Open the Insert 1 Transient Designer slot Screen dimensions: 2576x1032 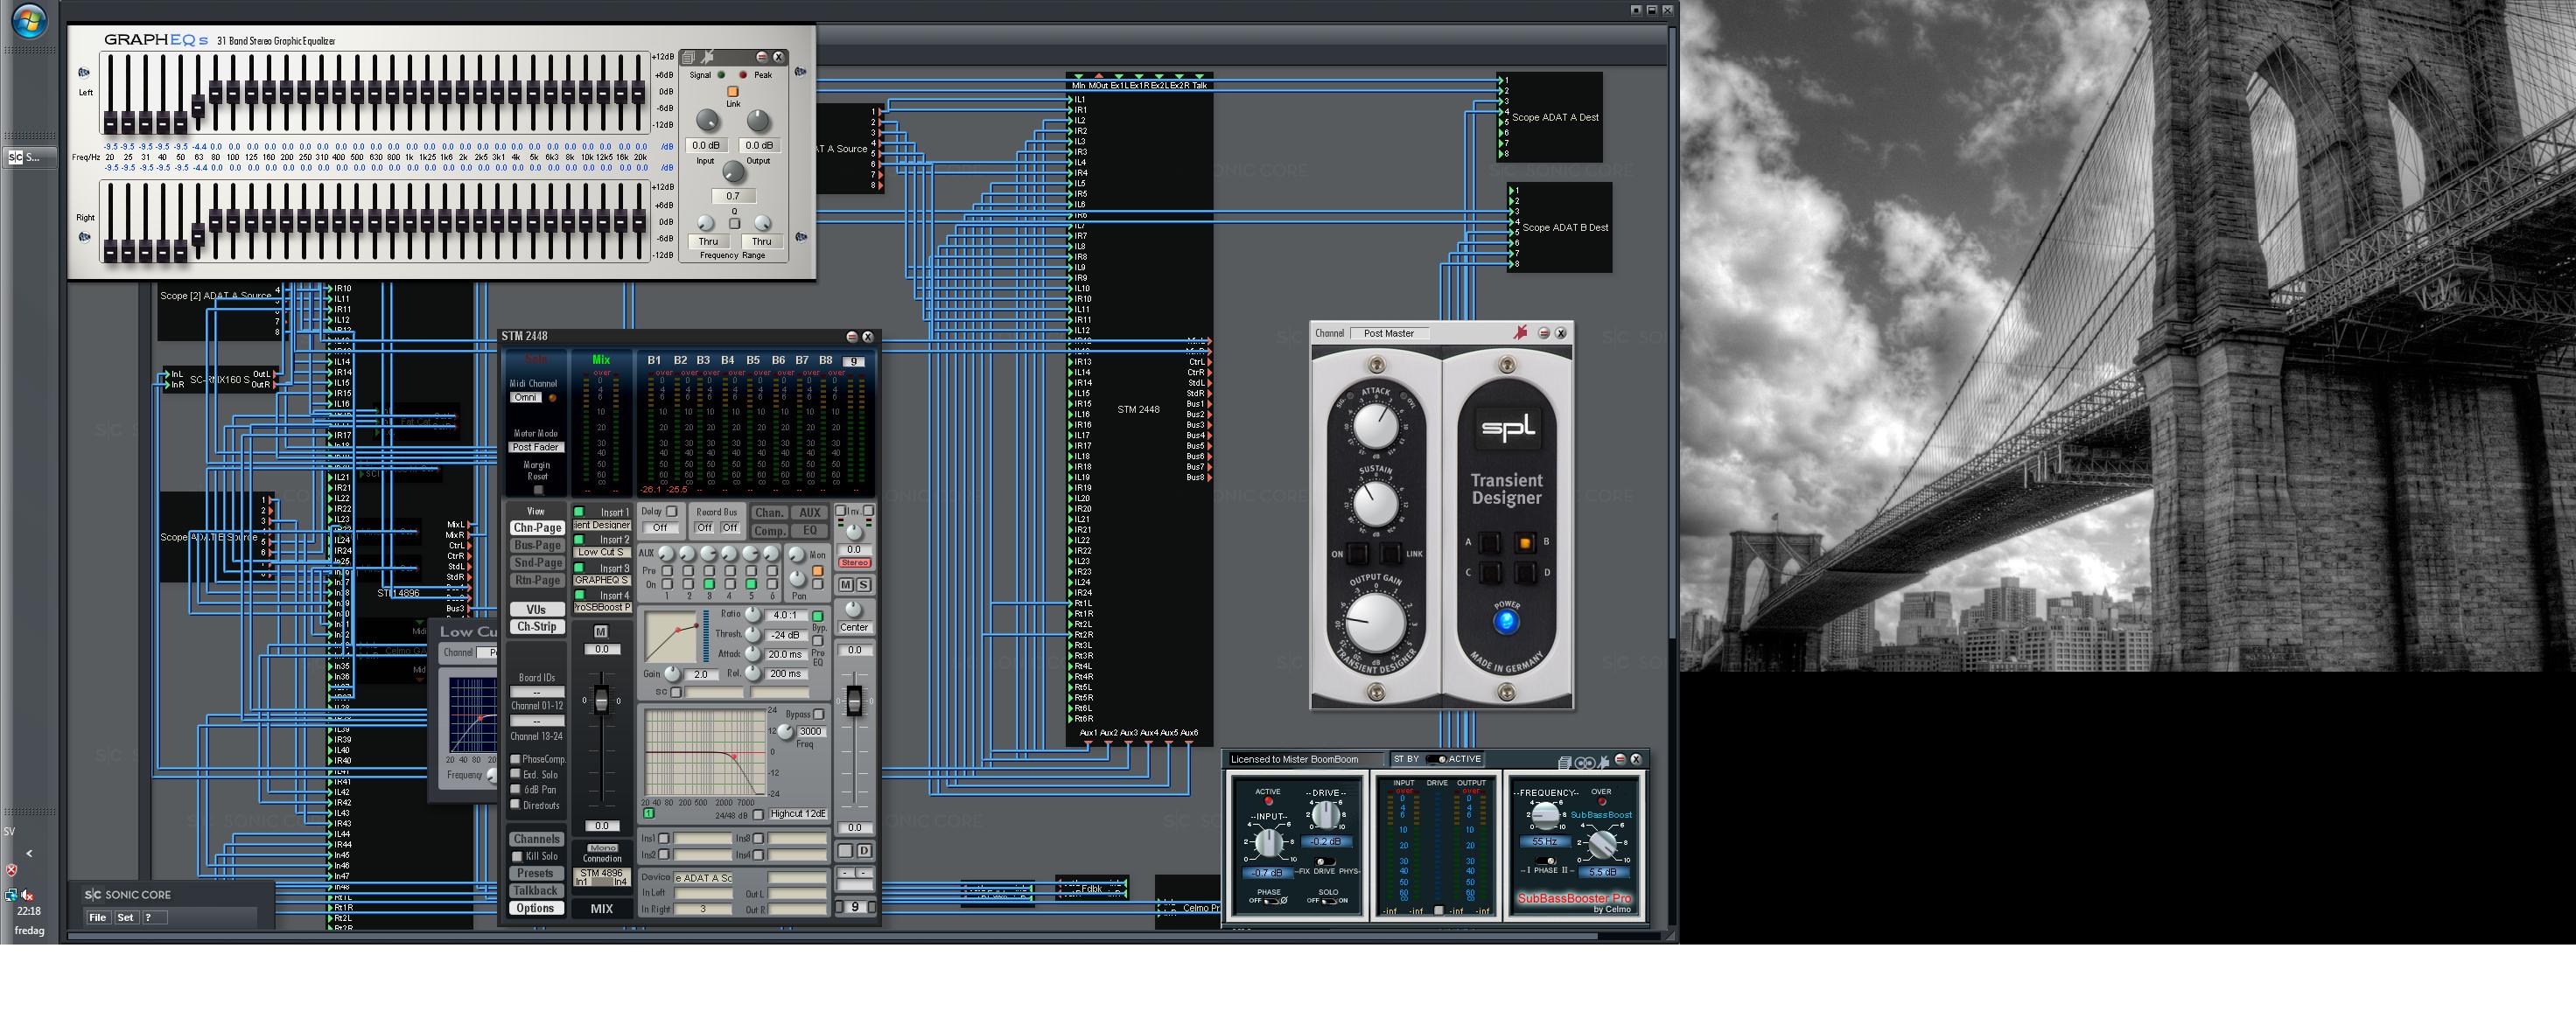coord(602,525)
